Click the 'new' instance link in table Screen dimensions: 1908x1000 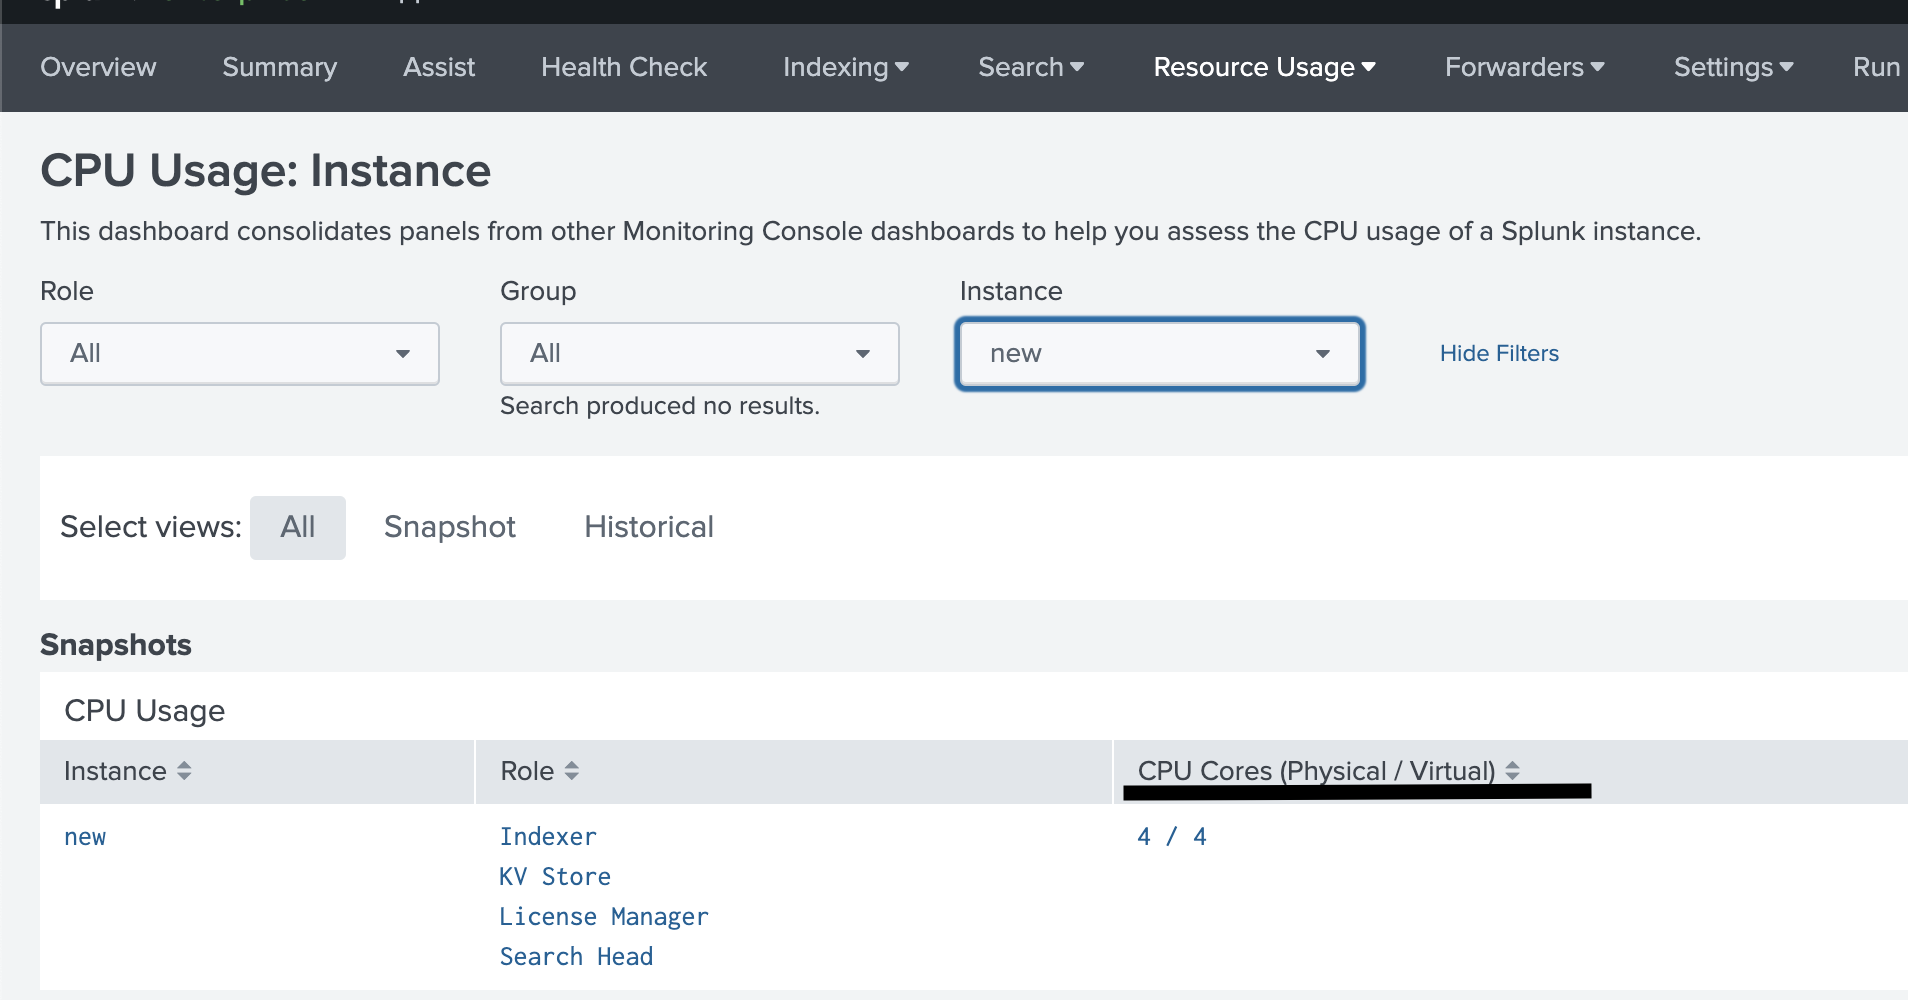click(85, 837)
